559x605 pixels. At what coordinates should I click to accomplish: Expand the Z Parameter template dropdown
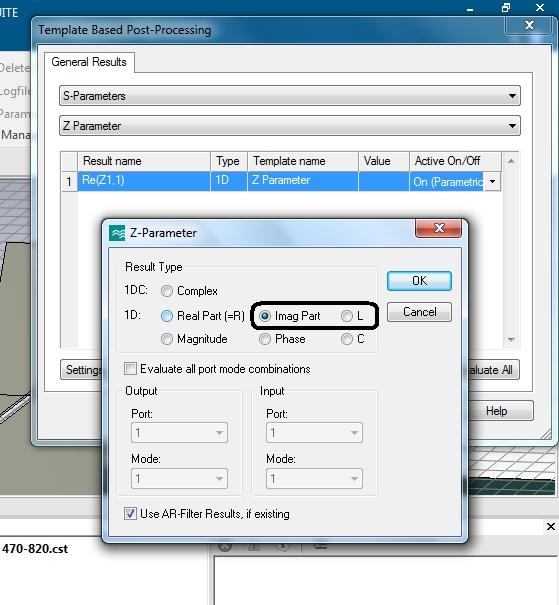pos(290,126)
